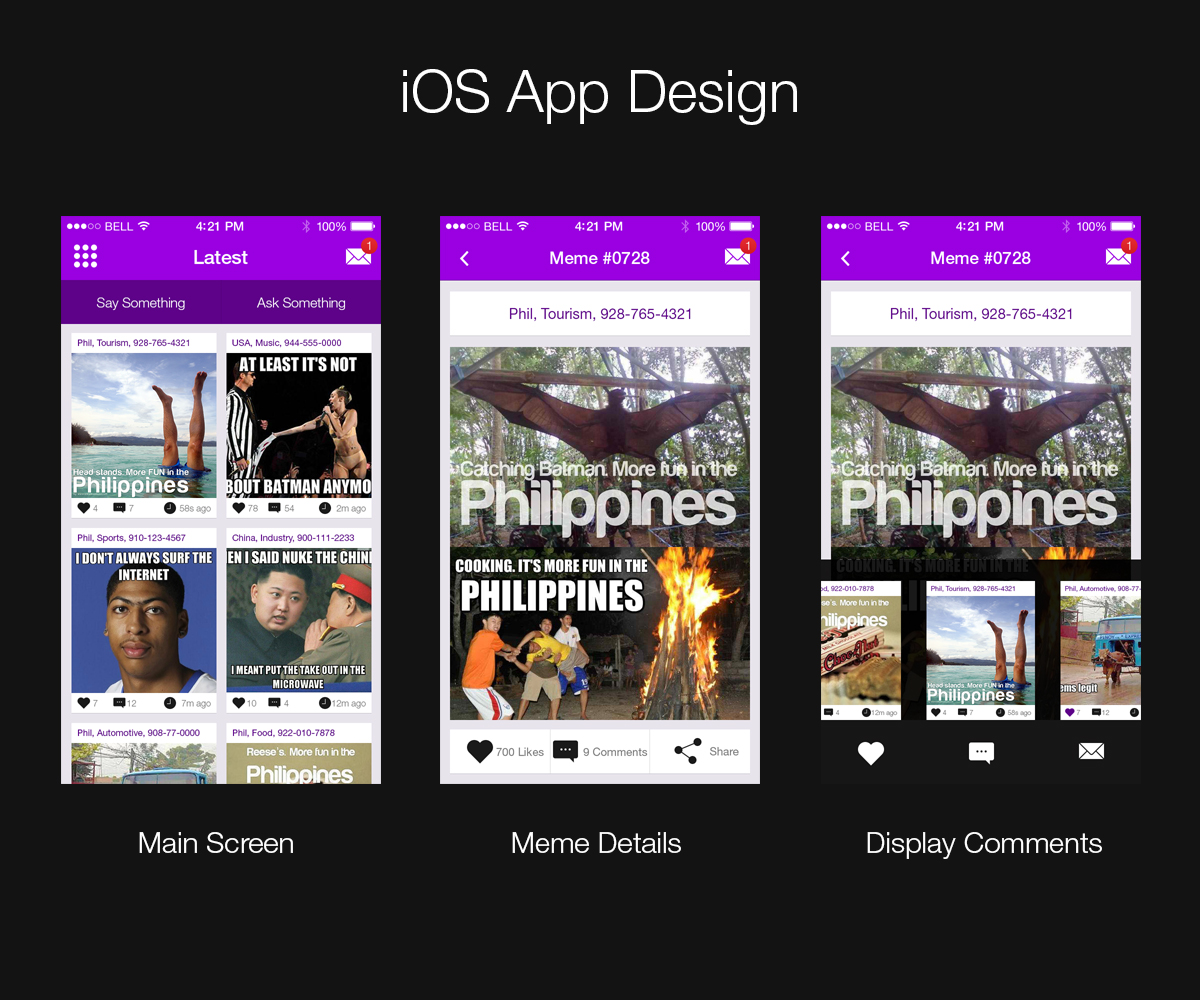The width and height of the screenshot is (1200, 1000).
Task: Toggle the heart under the 'I don't always surf' meme
Action: (x=83, y=703)
